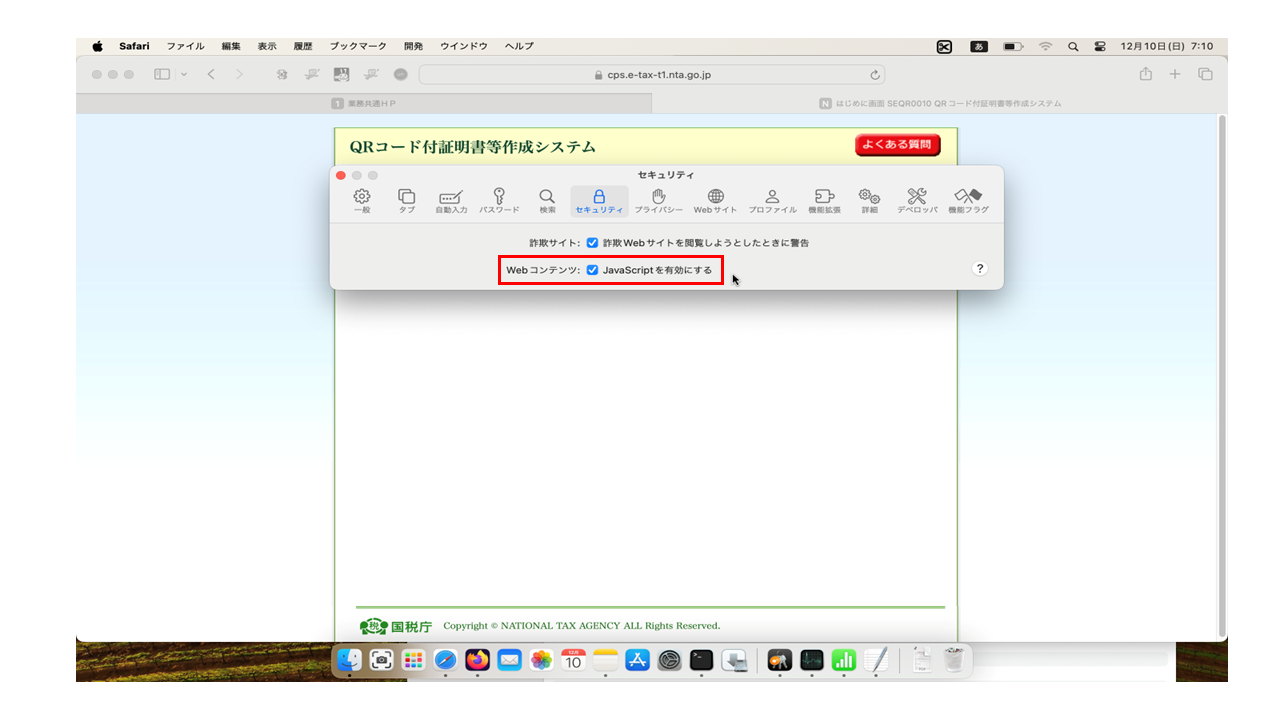
Task: Open the プロファイル profiles pane
Action: pyautogui.click(x=772, y=201)
